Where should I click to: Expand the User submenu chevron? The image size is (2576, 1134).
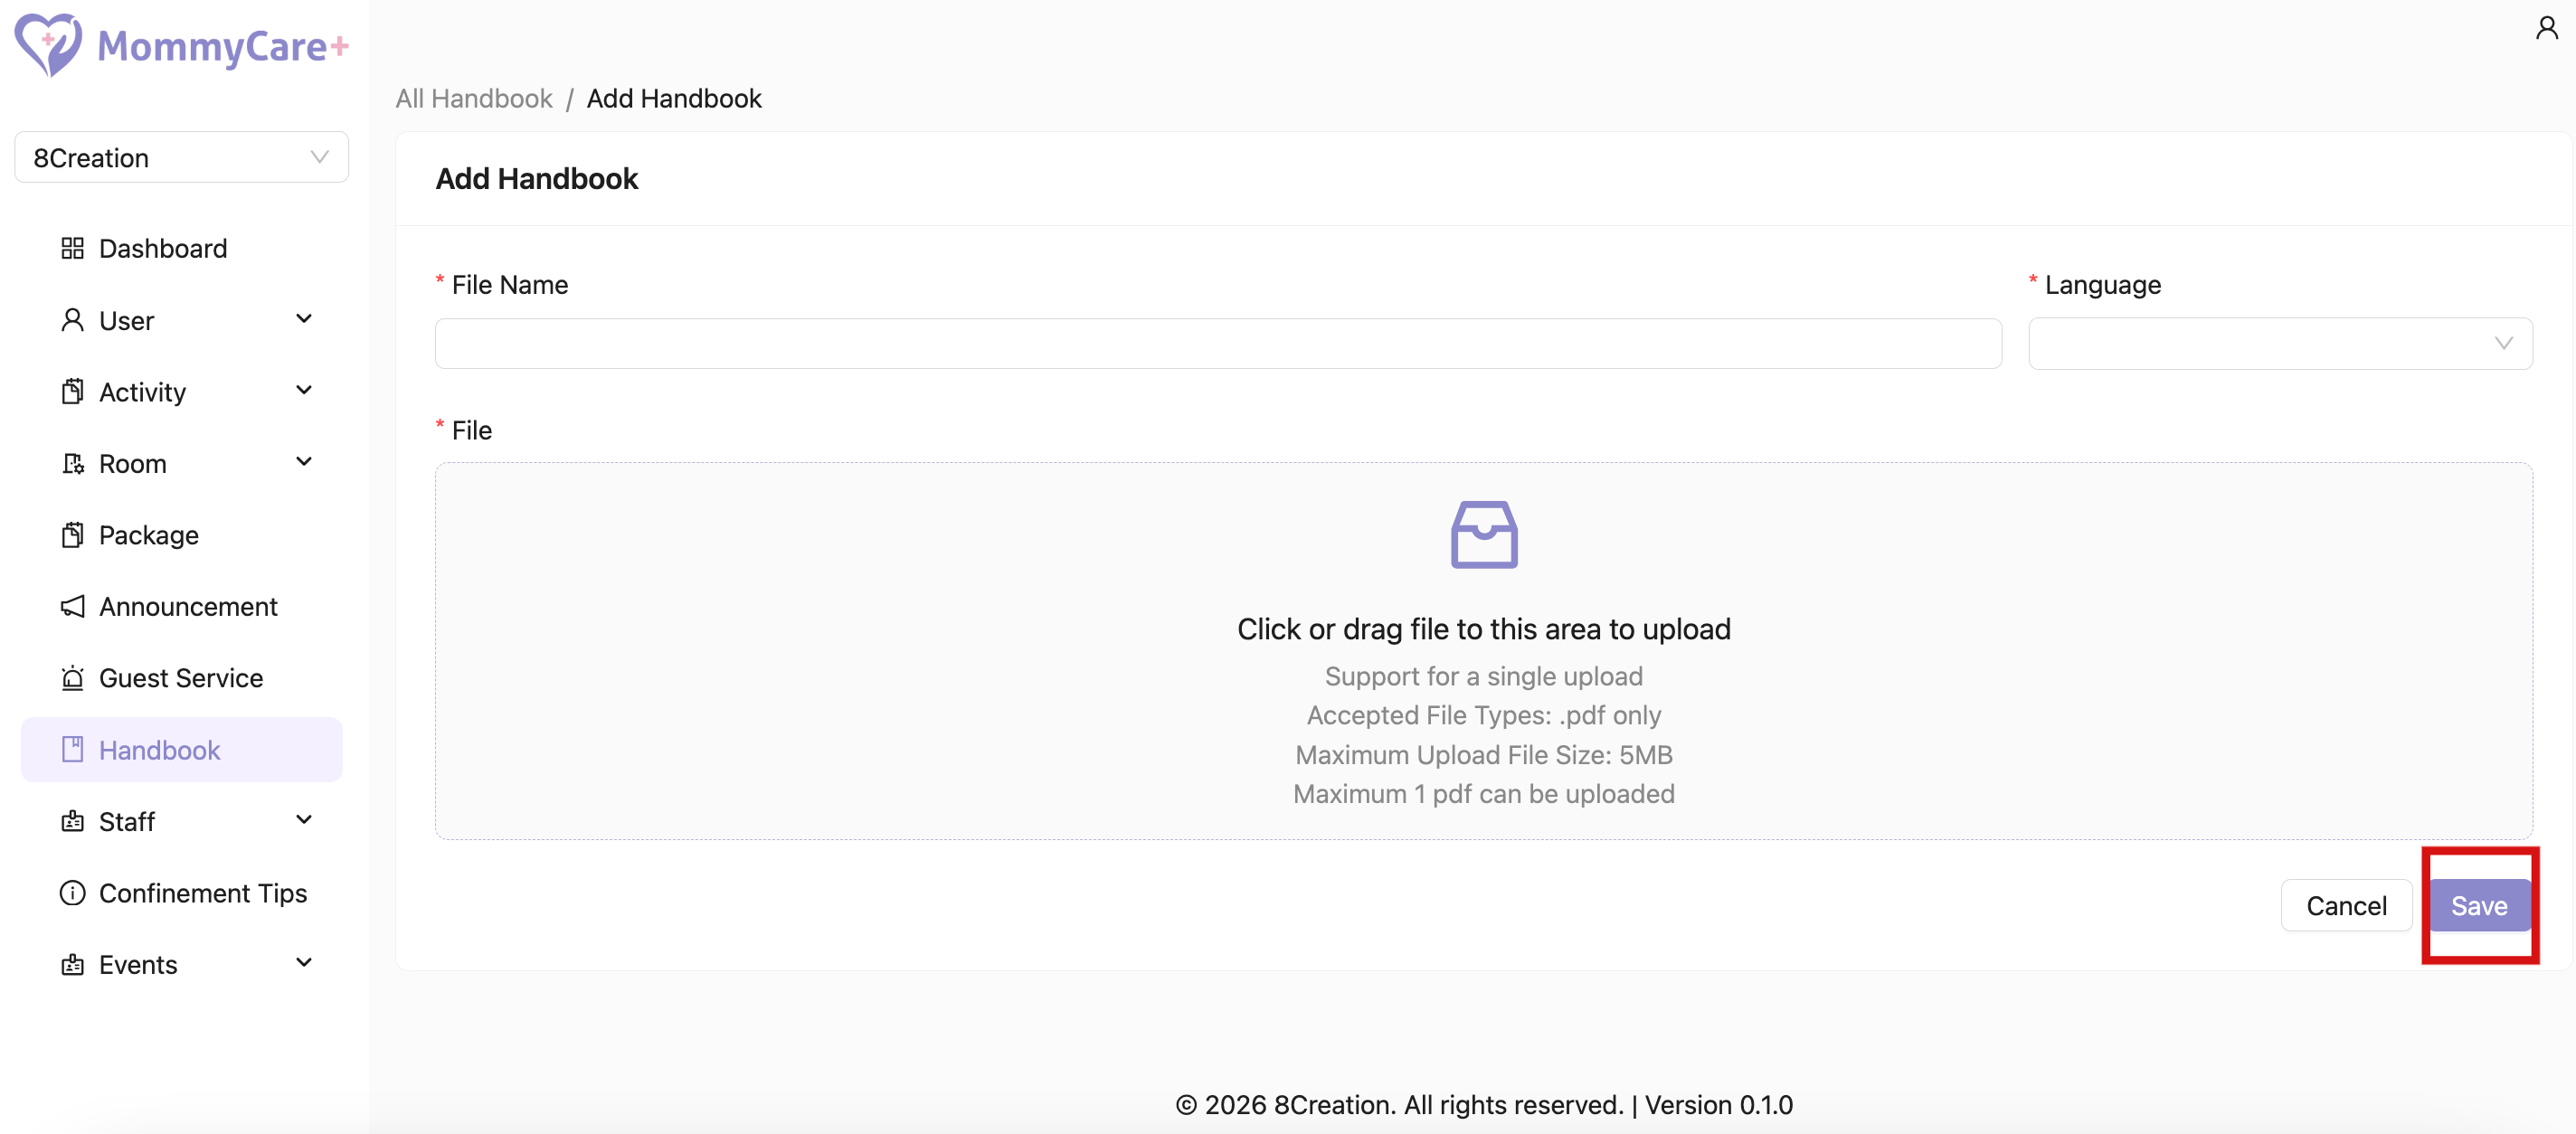[304, 319]
